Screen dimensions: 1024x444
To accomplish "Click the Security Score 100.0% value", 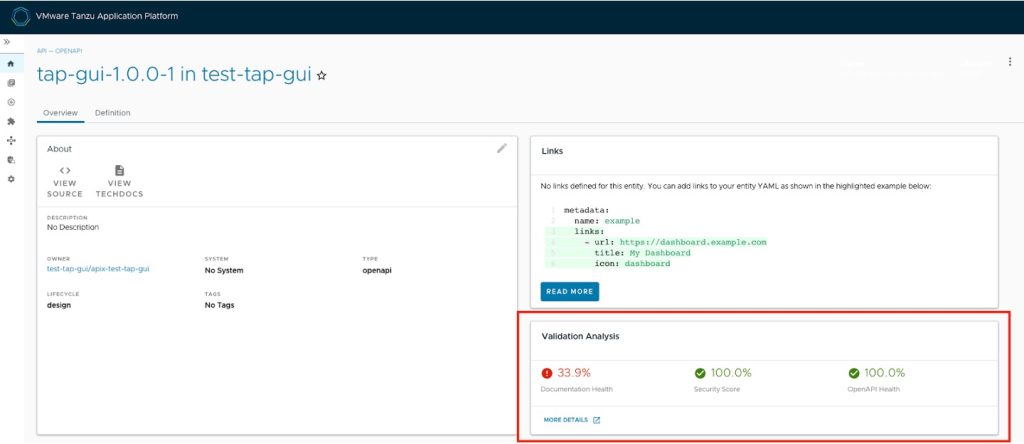I will [x=731, y=373].
